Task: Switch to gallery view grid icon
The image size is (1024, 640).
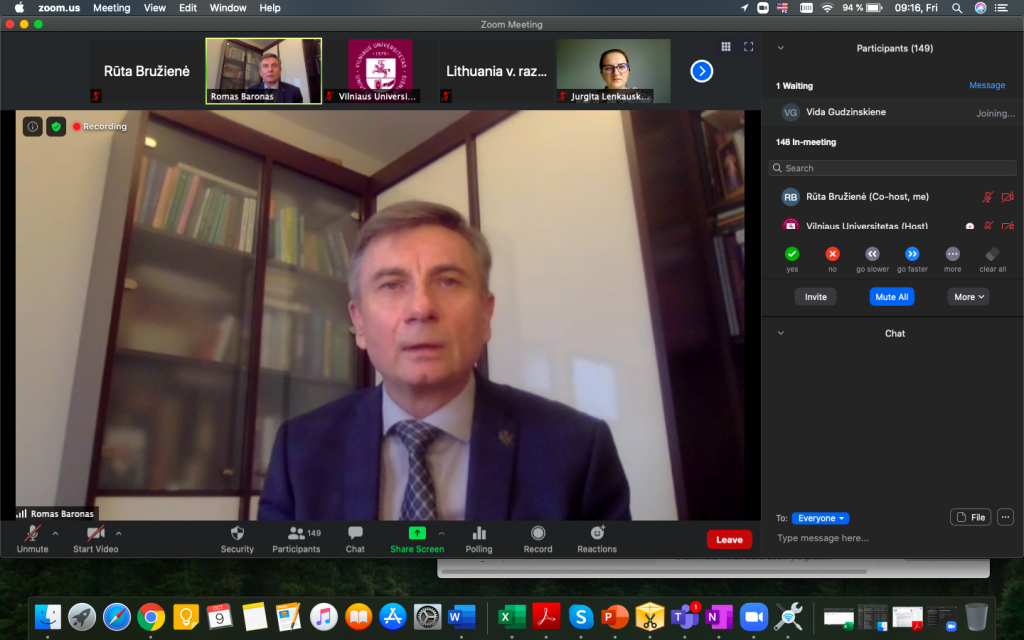Action: 726,47
